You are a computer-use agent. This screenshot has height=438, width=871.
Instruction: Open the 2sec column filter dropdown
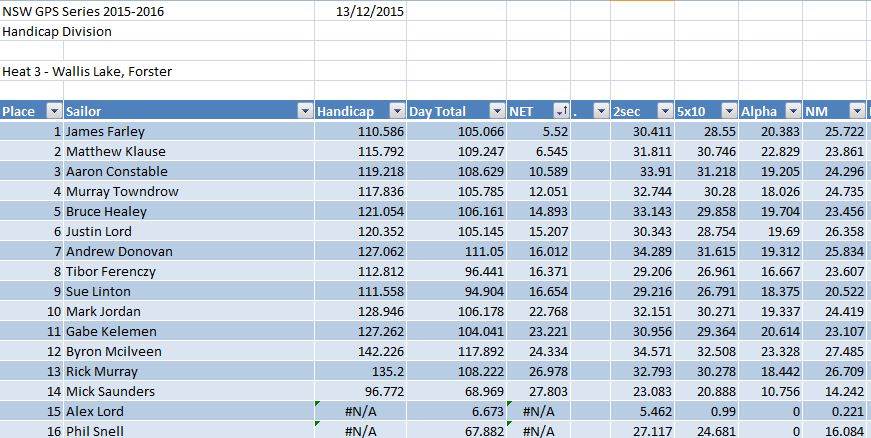coord(664,111)
